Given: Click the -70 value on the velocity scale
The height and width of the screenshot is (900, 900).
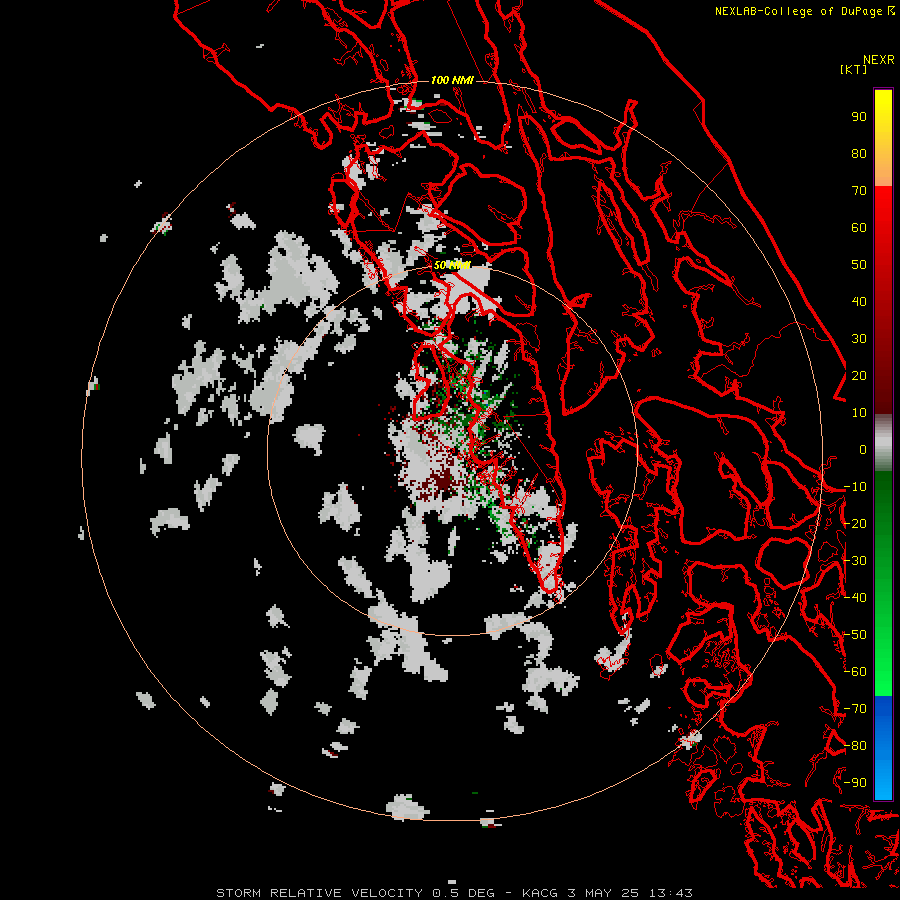Looking at the screenshot, I should [855, 709].
